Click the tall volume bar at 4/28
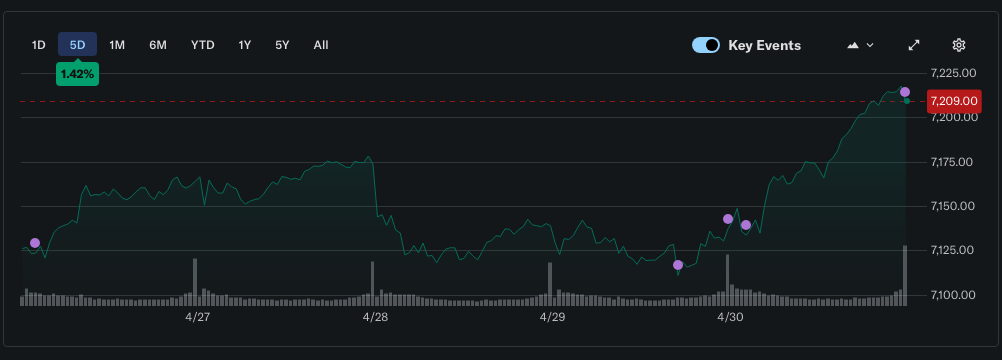The image size is (1002, 360). point(373,284)
